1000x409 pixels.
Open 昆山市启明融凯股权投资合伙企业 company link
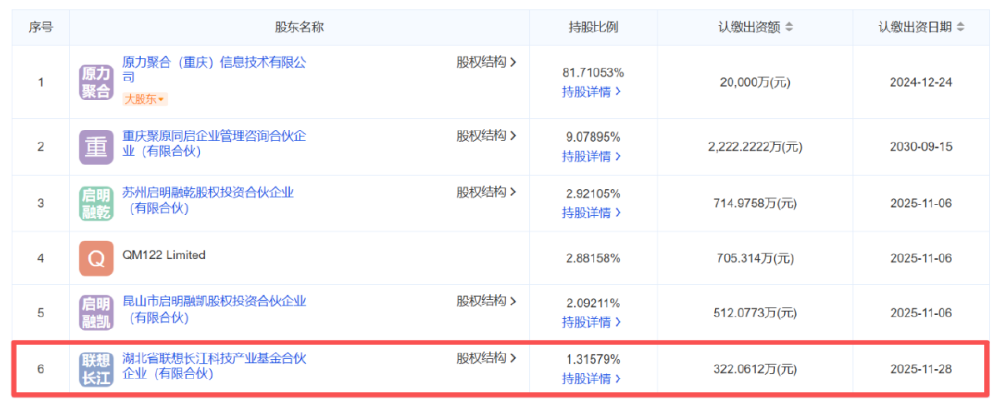(213, 301)
